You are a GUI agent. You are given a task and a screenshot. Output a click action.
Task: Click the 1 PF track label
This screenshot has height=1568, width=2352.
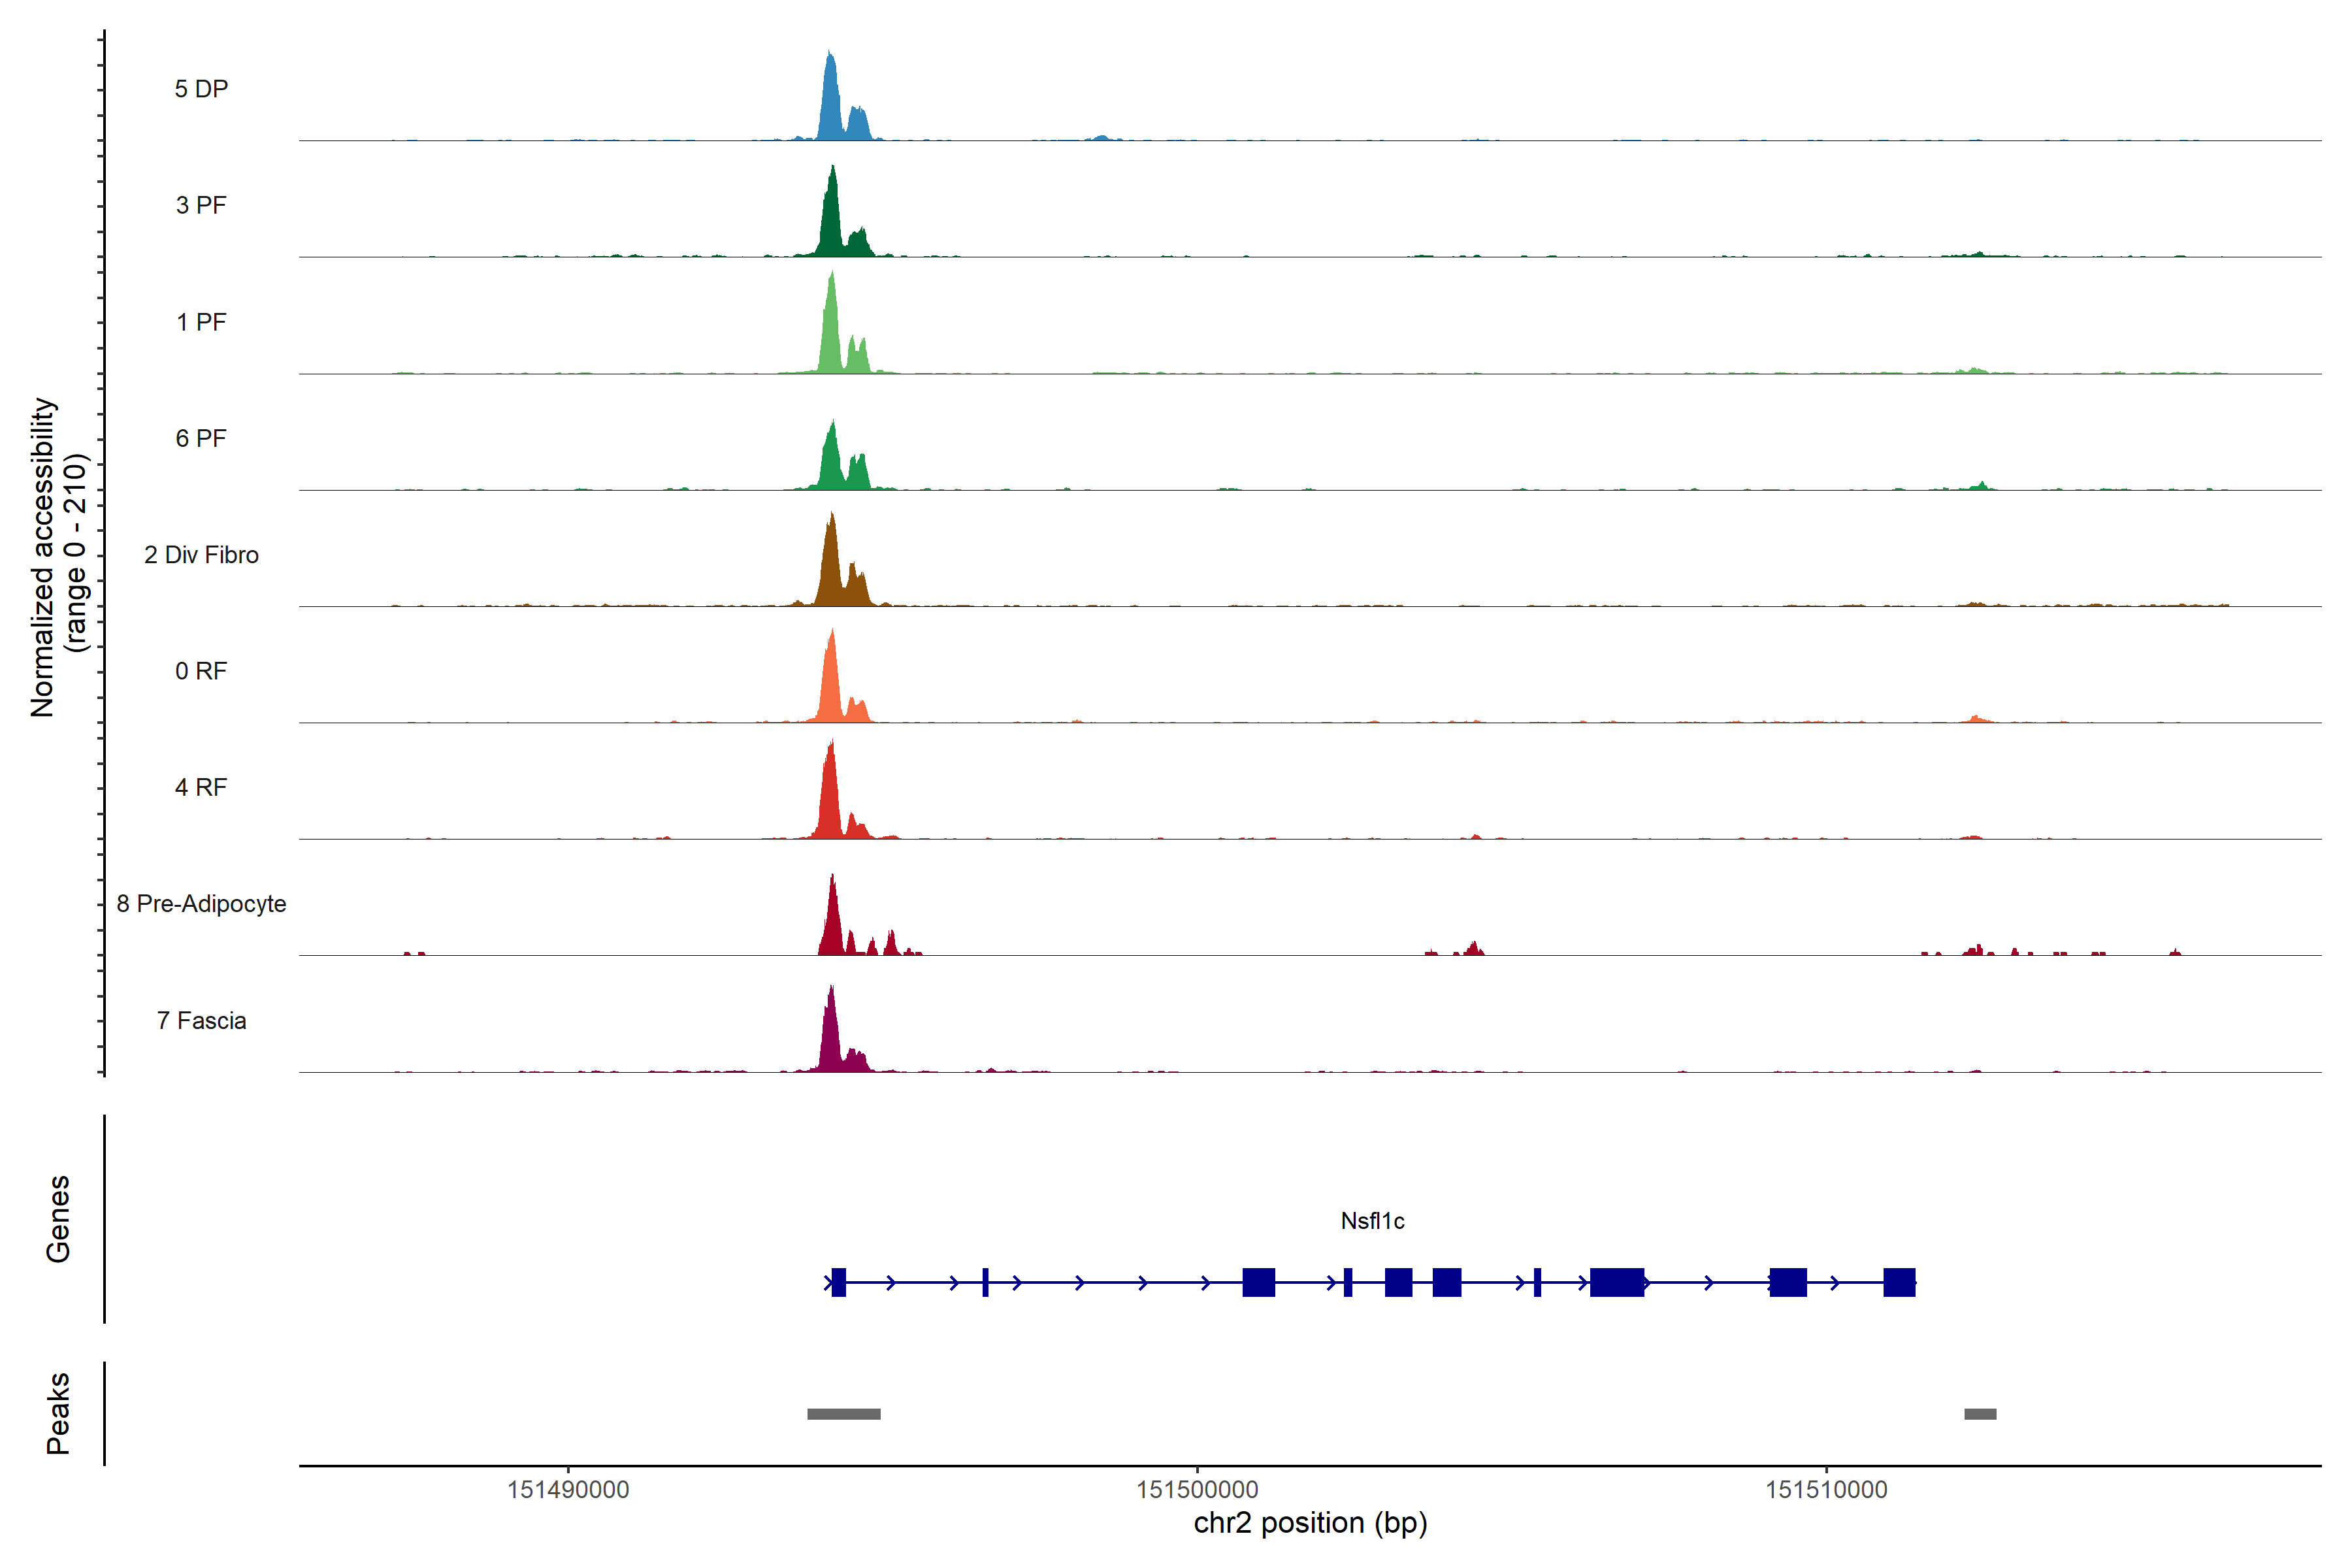point(201,322)
